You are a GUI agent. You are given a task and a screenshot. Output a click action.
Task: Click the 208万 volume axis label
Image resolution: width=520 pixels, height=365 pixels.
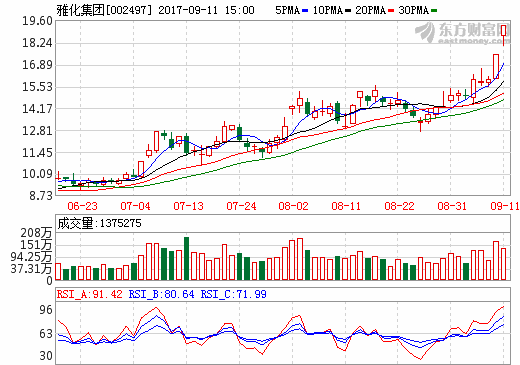pos(37,233)
